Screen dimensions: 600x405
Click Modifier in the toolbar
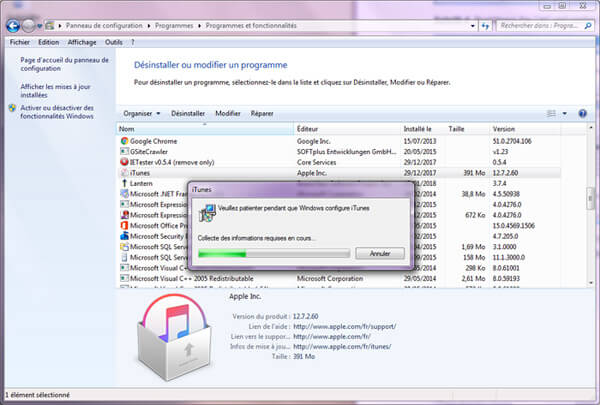pyautogui.click(x=228, y=113)
